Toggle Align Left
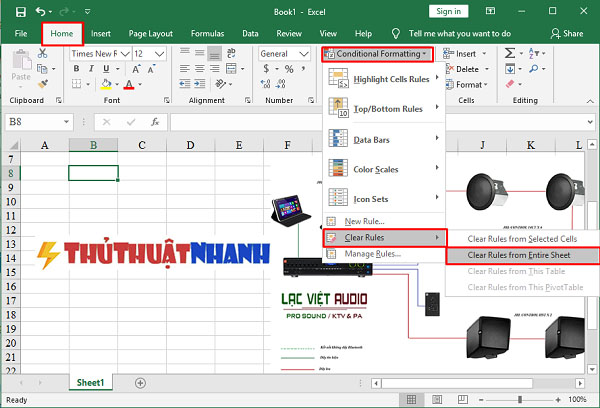Image resolution: width=600 pixels, height=408 pixels. pos(185,69)
